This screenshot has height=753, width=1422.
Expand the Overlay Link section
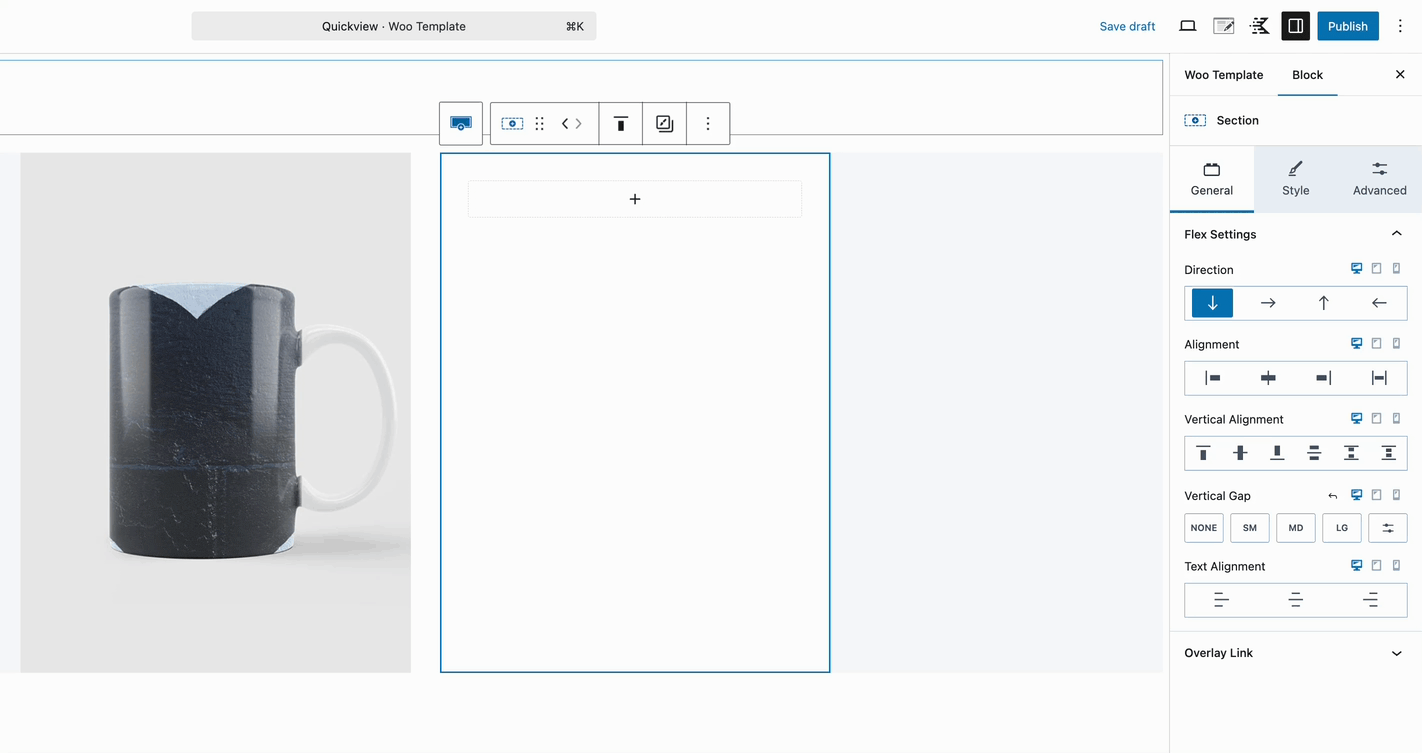pos(1396,652)
